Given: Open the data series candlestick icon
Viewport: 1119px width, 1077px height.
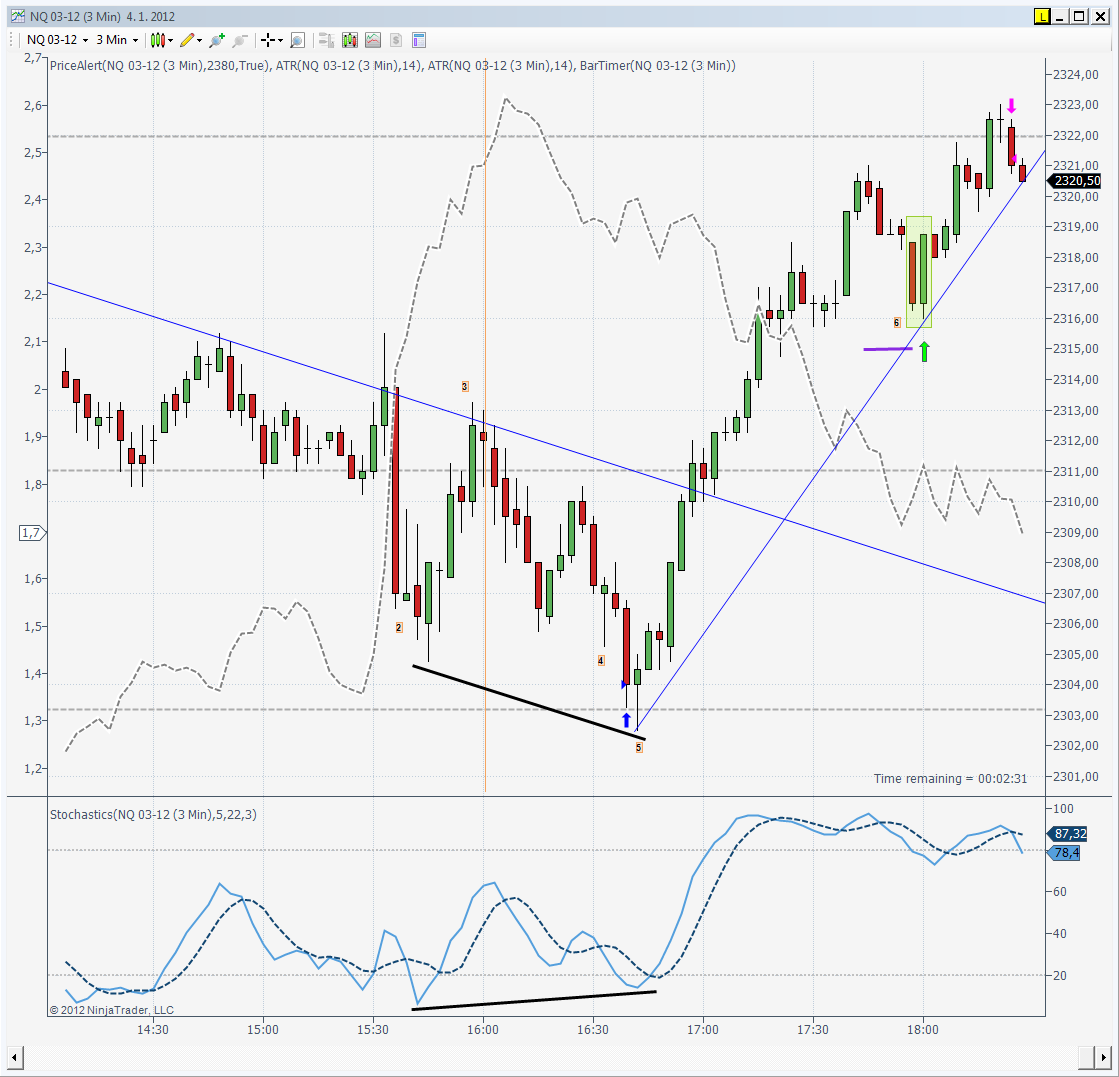Looking at the screenshot, I should click(x=350, y=40).
